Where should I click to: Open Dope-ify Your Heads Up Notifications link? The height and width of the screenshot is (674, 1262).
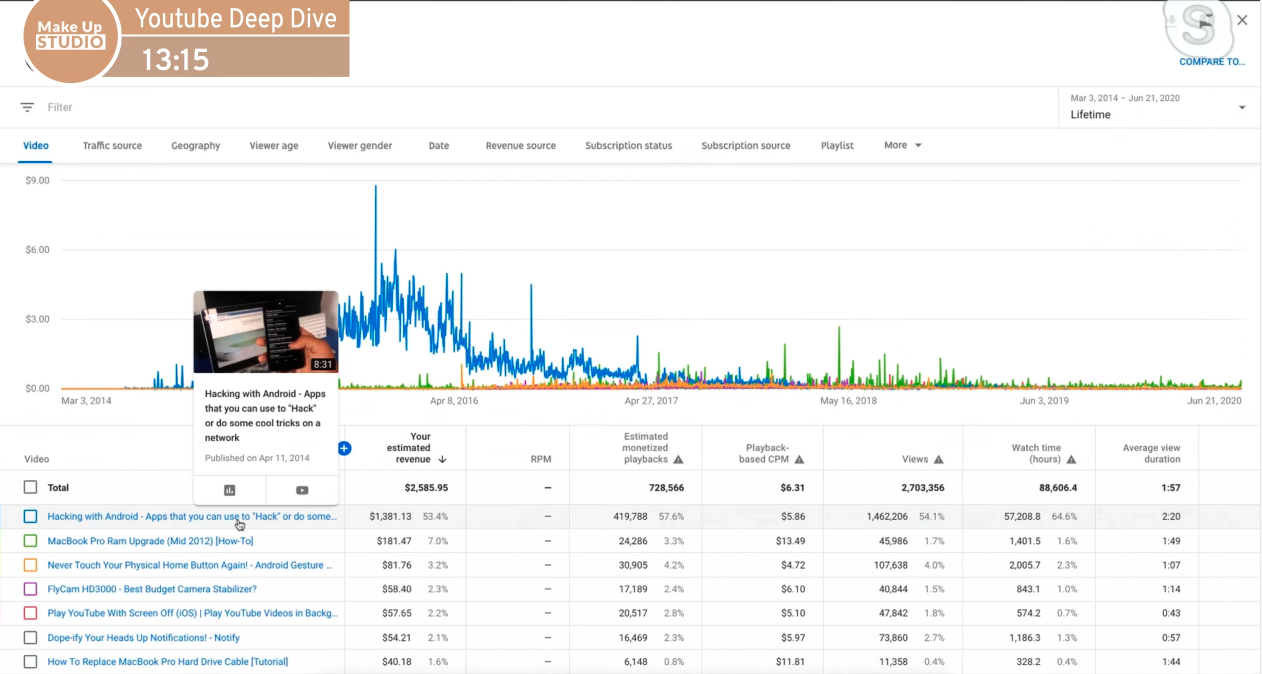click(x=143, y=637)
